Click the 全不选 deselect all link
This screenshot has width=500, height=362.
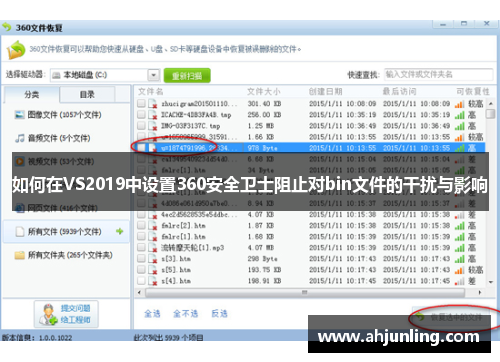click(186, 313)
